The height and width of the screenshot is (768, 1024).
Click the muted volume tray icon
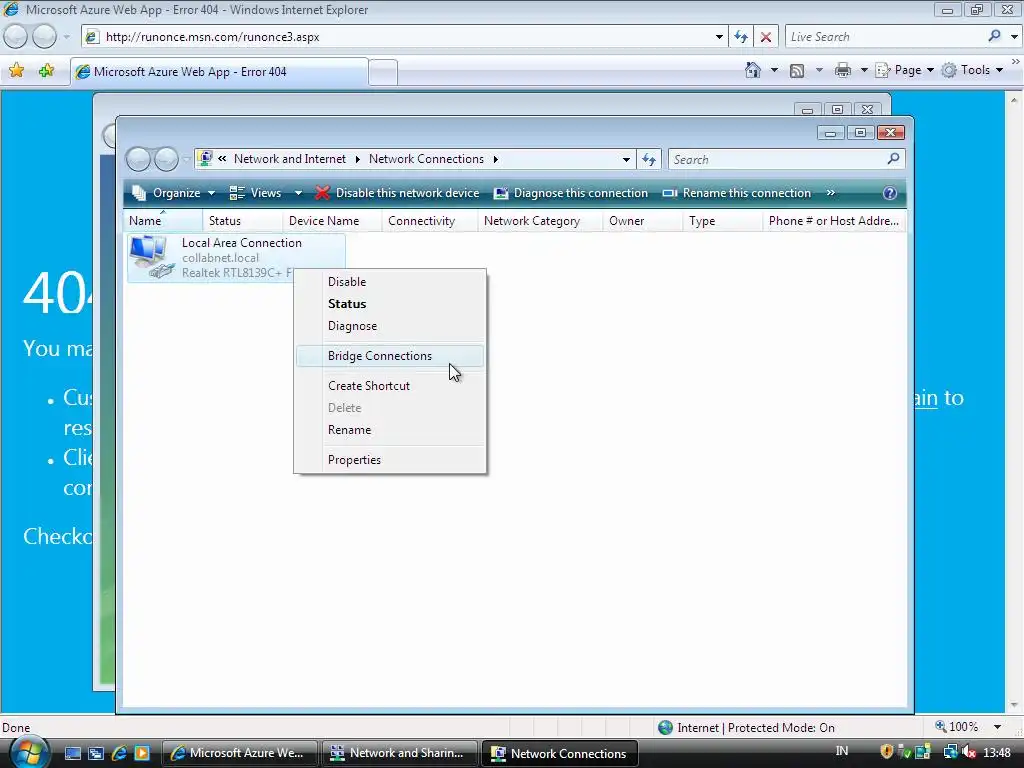pos(969,752)
